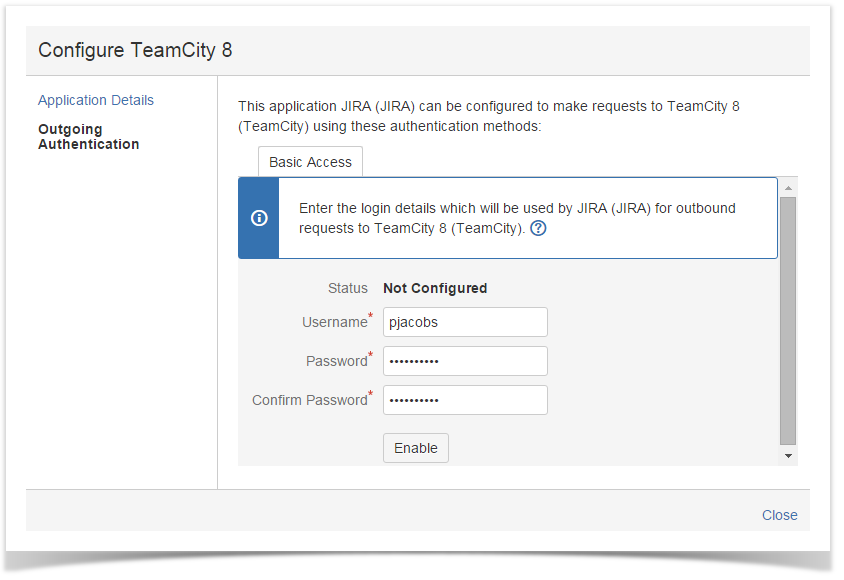Screen dimensions: 844x580
Task: Click the Password label text
Action: [336, 361]
